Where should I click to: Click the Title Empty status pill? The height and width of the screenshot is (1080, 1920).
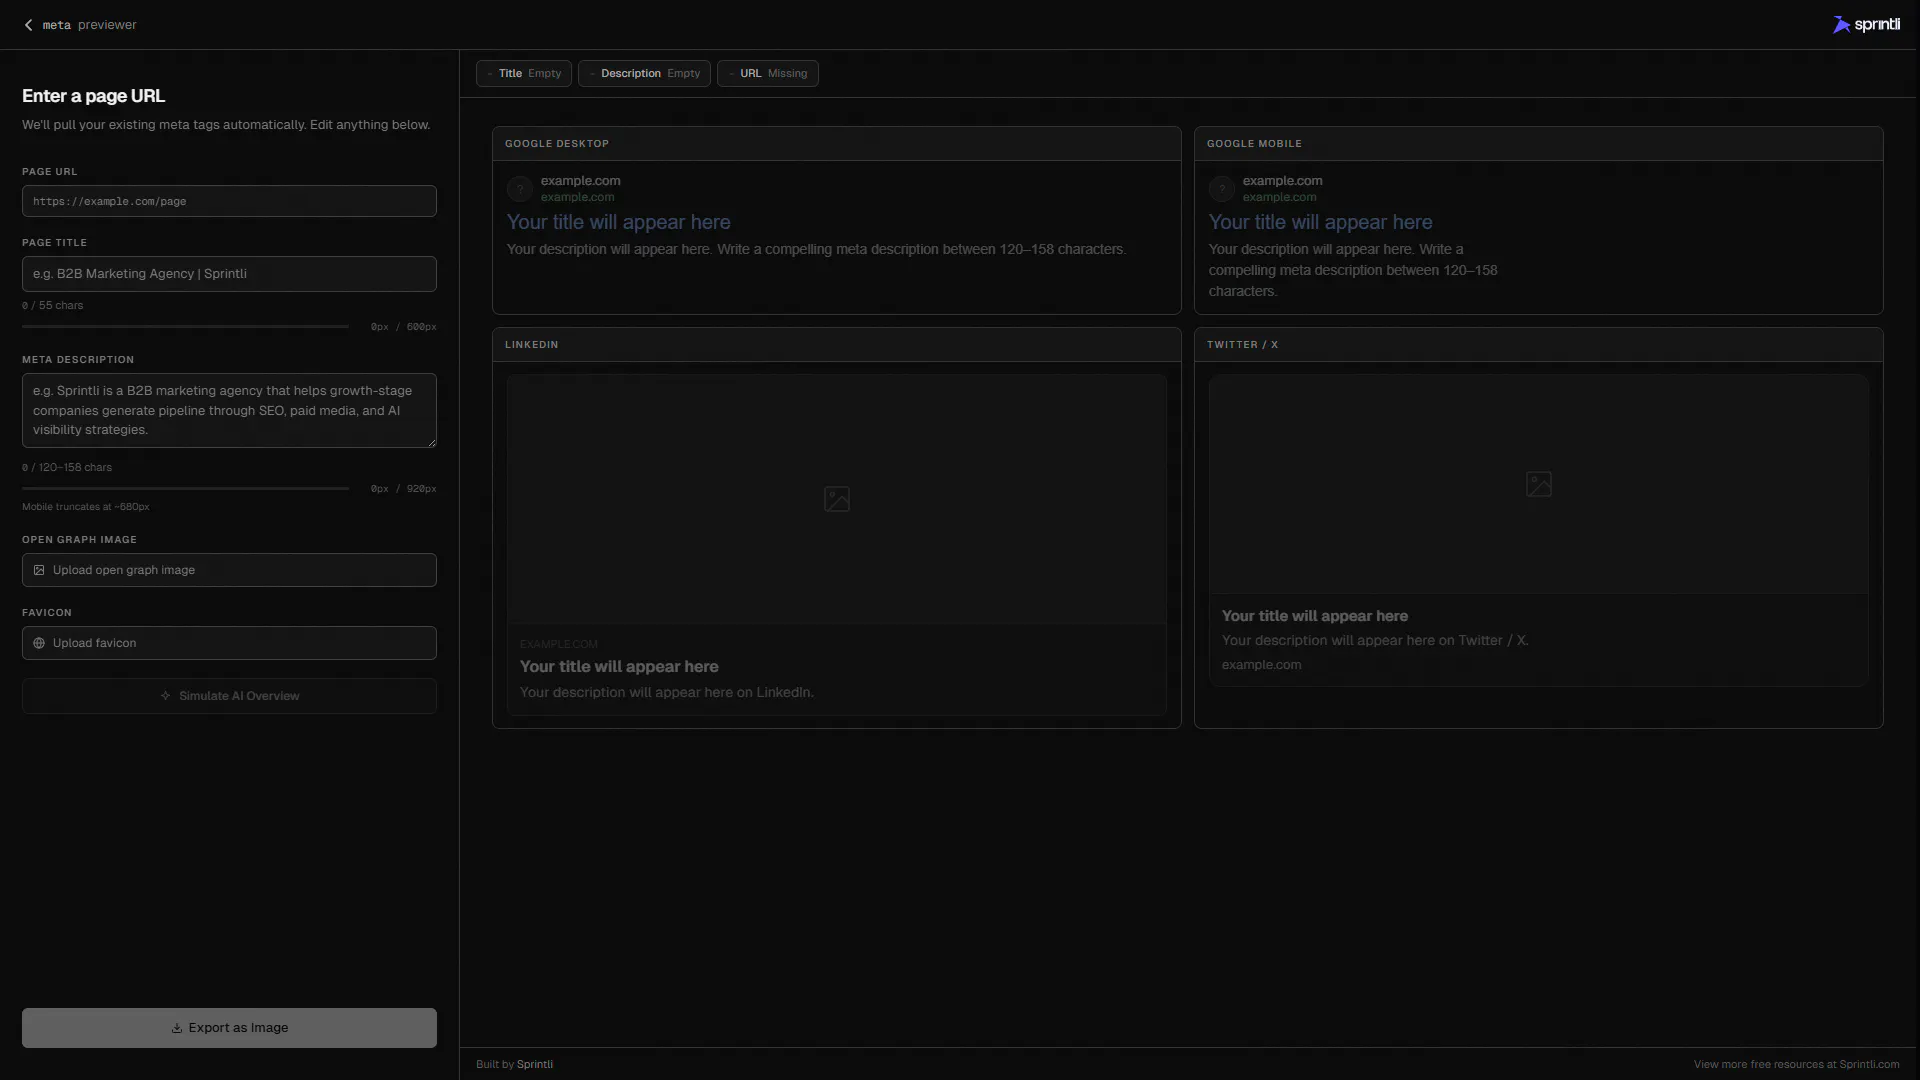pyautogui.click(x=523, y=73)
